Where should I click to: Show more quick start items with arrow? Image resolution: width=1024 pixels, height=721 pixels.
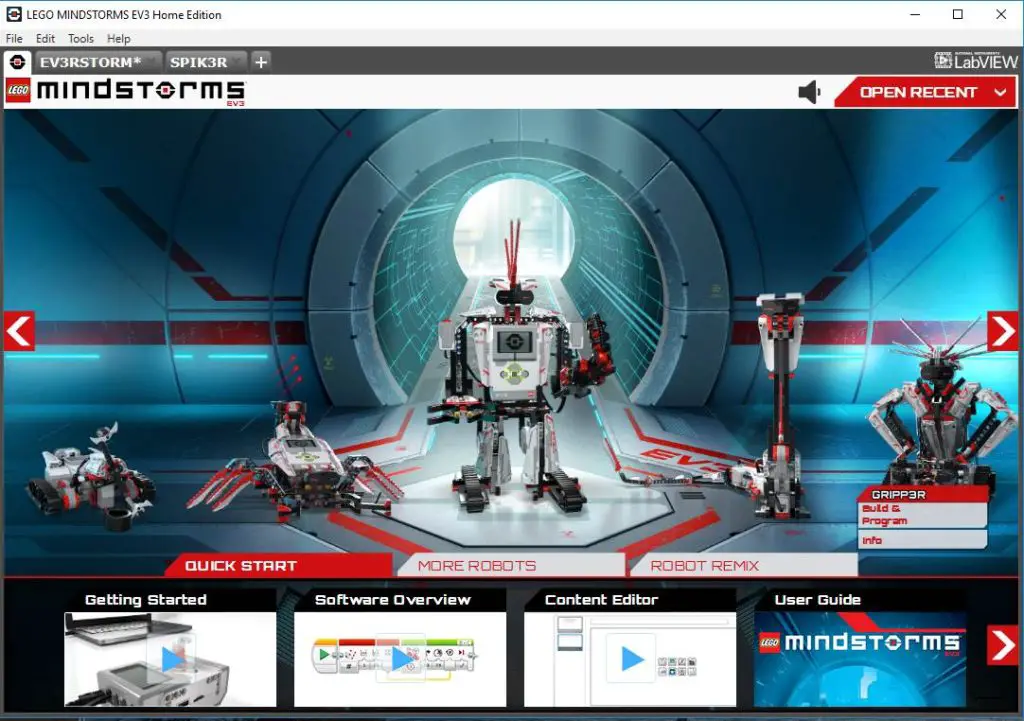(1002, 645)
